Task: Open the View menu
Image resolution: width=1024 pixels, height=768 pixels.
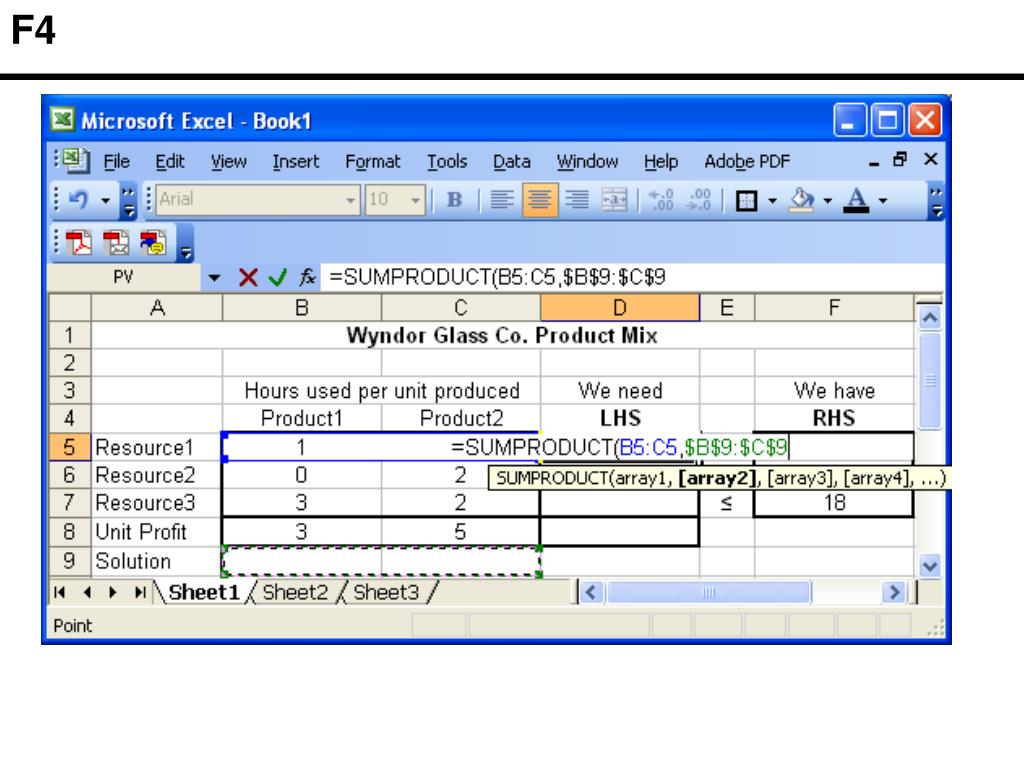Action: [229, 161]
